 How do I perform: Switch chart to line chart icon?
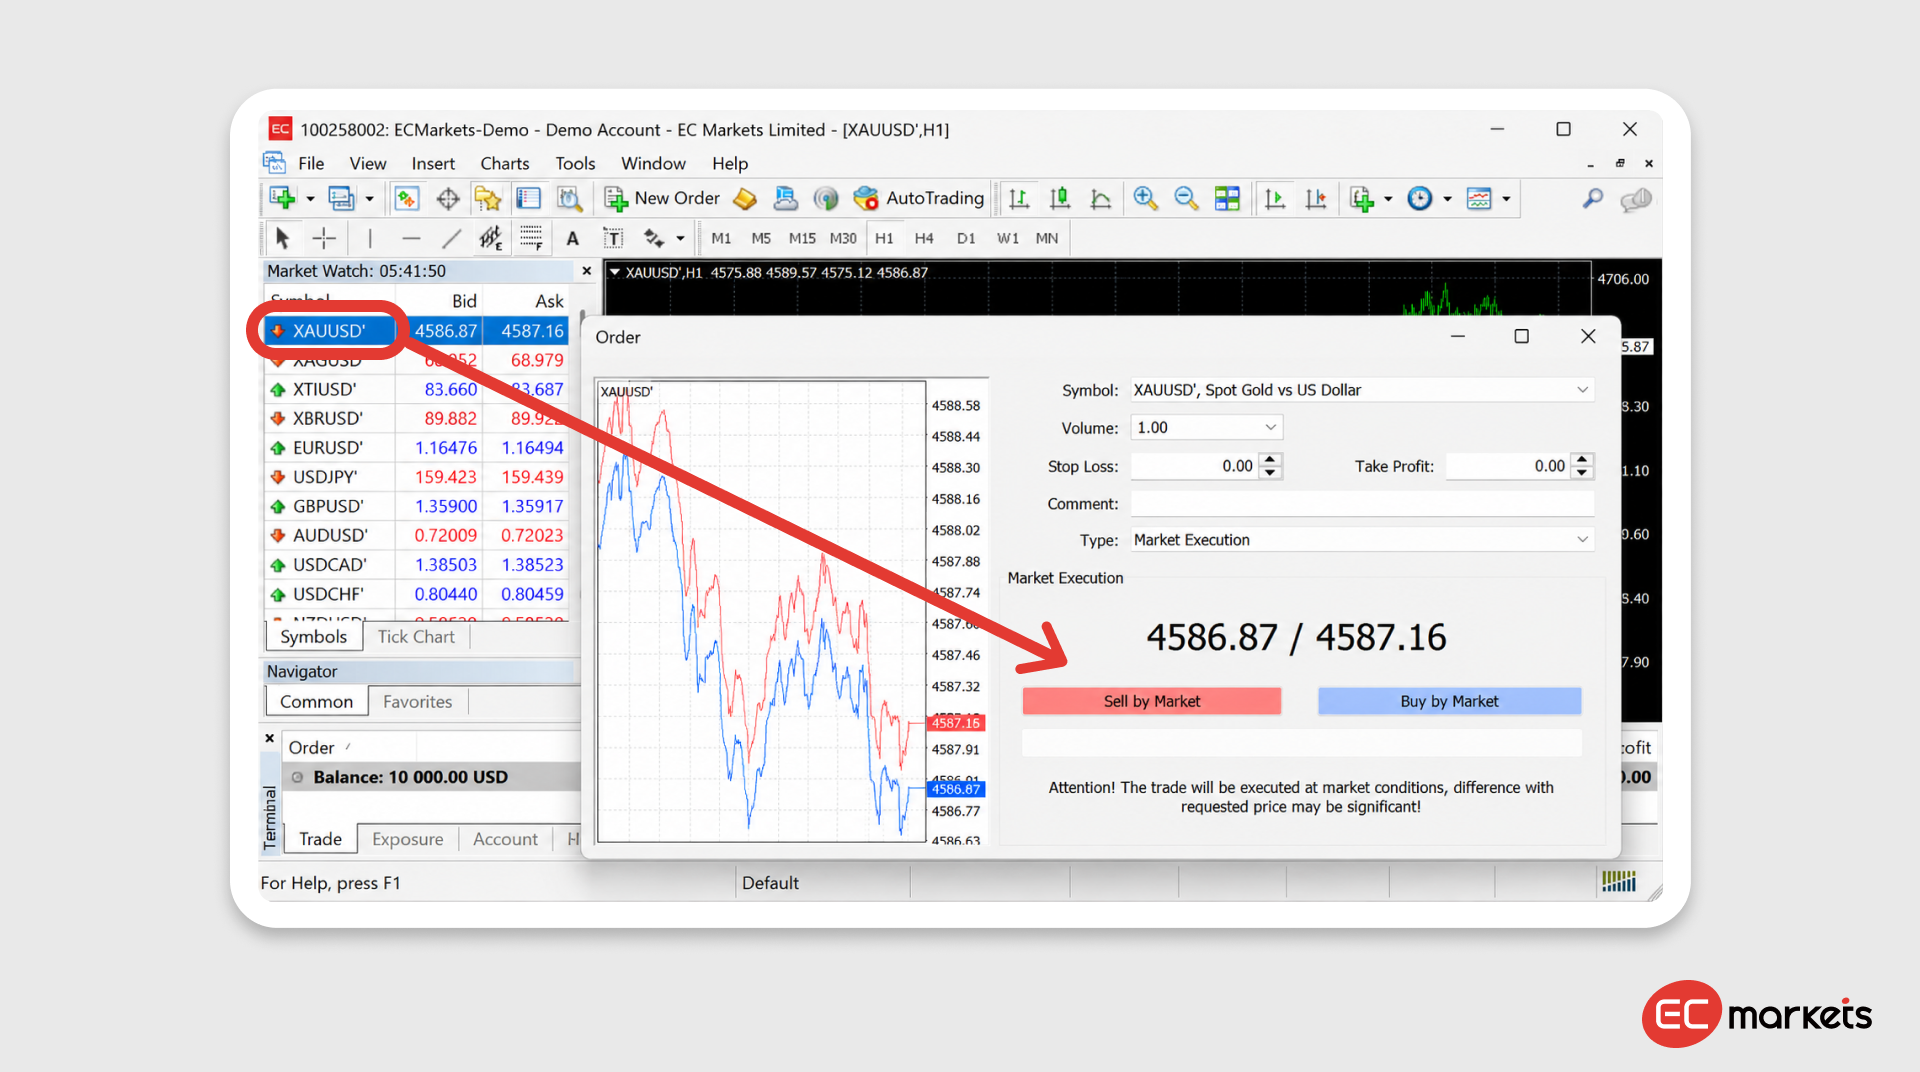pos(1101,198)
